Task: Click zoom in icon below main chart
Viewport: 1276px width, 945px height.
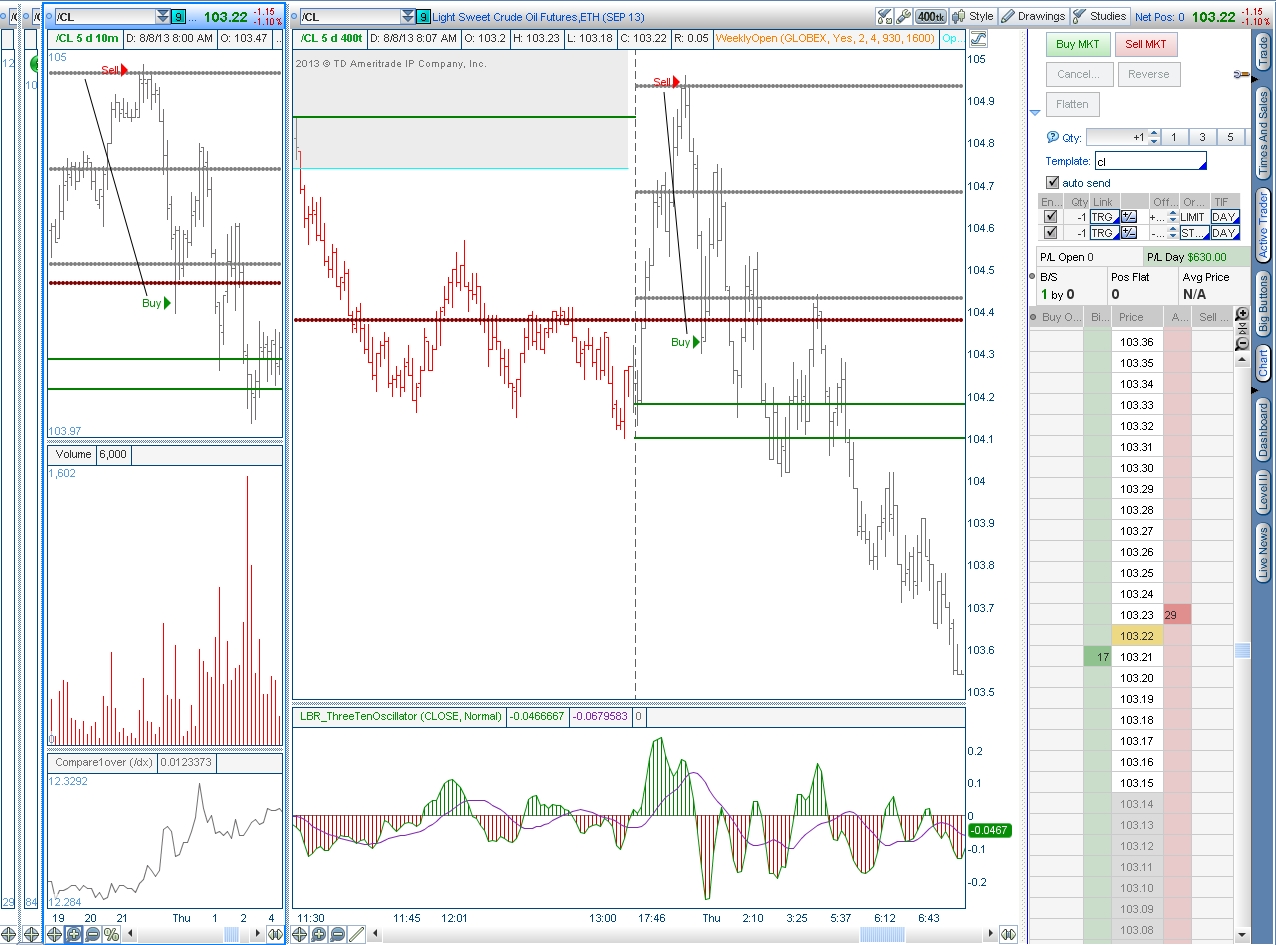Action: coord(319,934)
